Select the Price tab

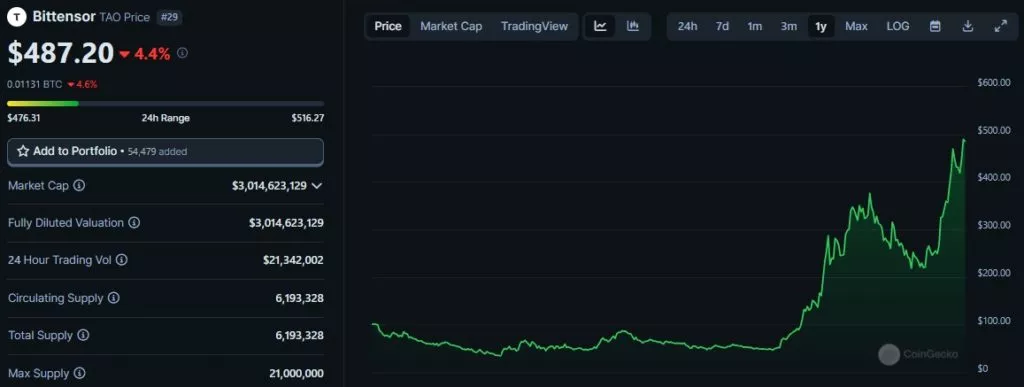(x=388, y=26)
